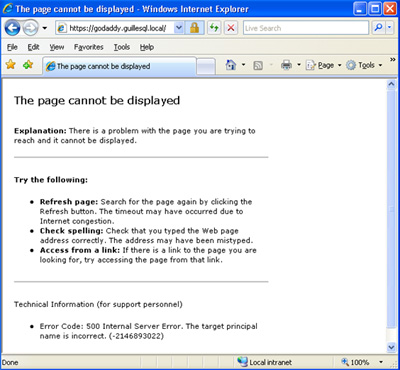
Task: Open the Print options dropdown arrow
Action: click(x=299, y=65)
